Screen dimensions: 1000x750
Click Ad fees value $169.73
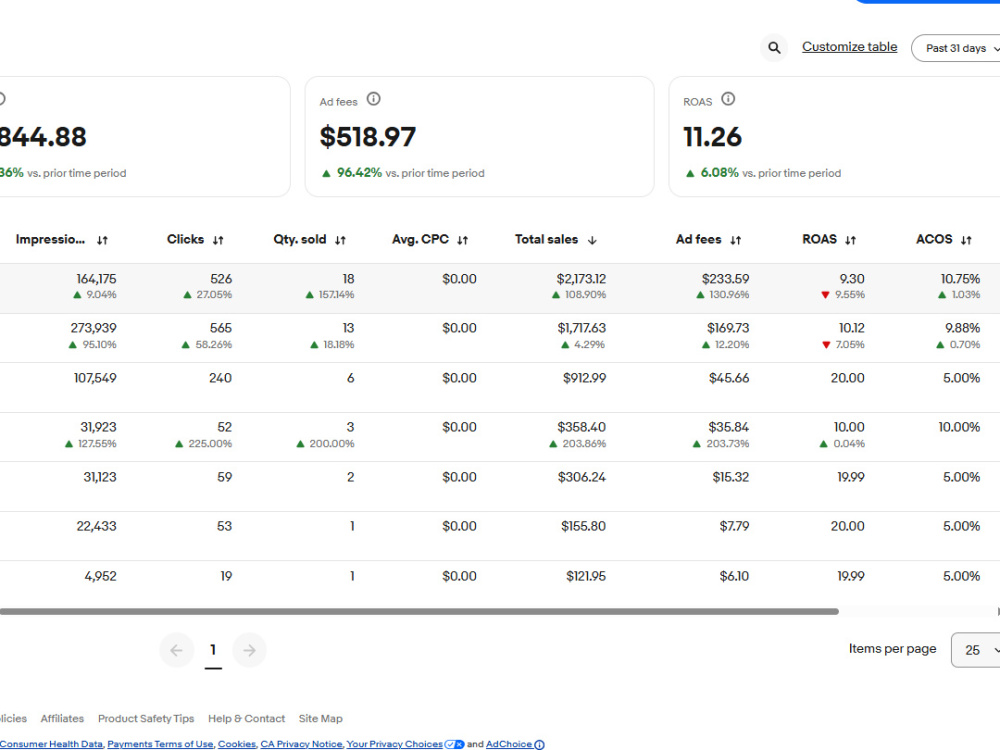[x=728, y=328]
